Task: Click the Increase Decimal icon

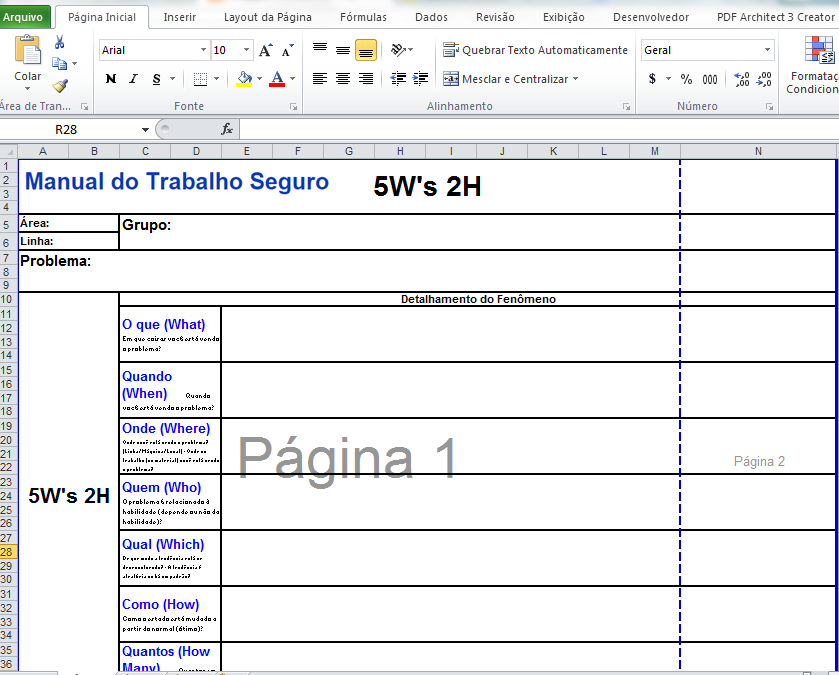Action: (x=741, y=79)
